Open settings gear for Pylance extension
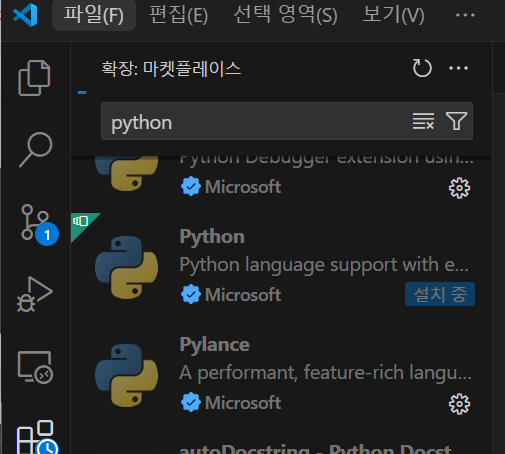The image size is (505, 454). point(459,404)
